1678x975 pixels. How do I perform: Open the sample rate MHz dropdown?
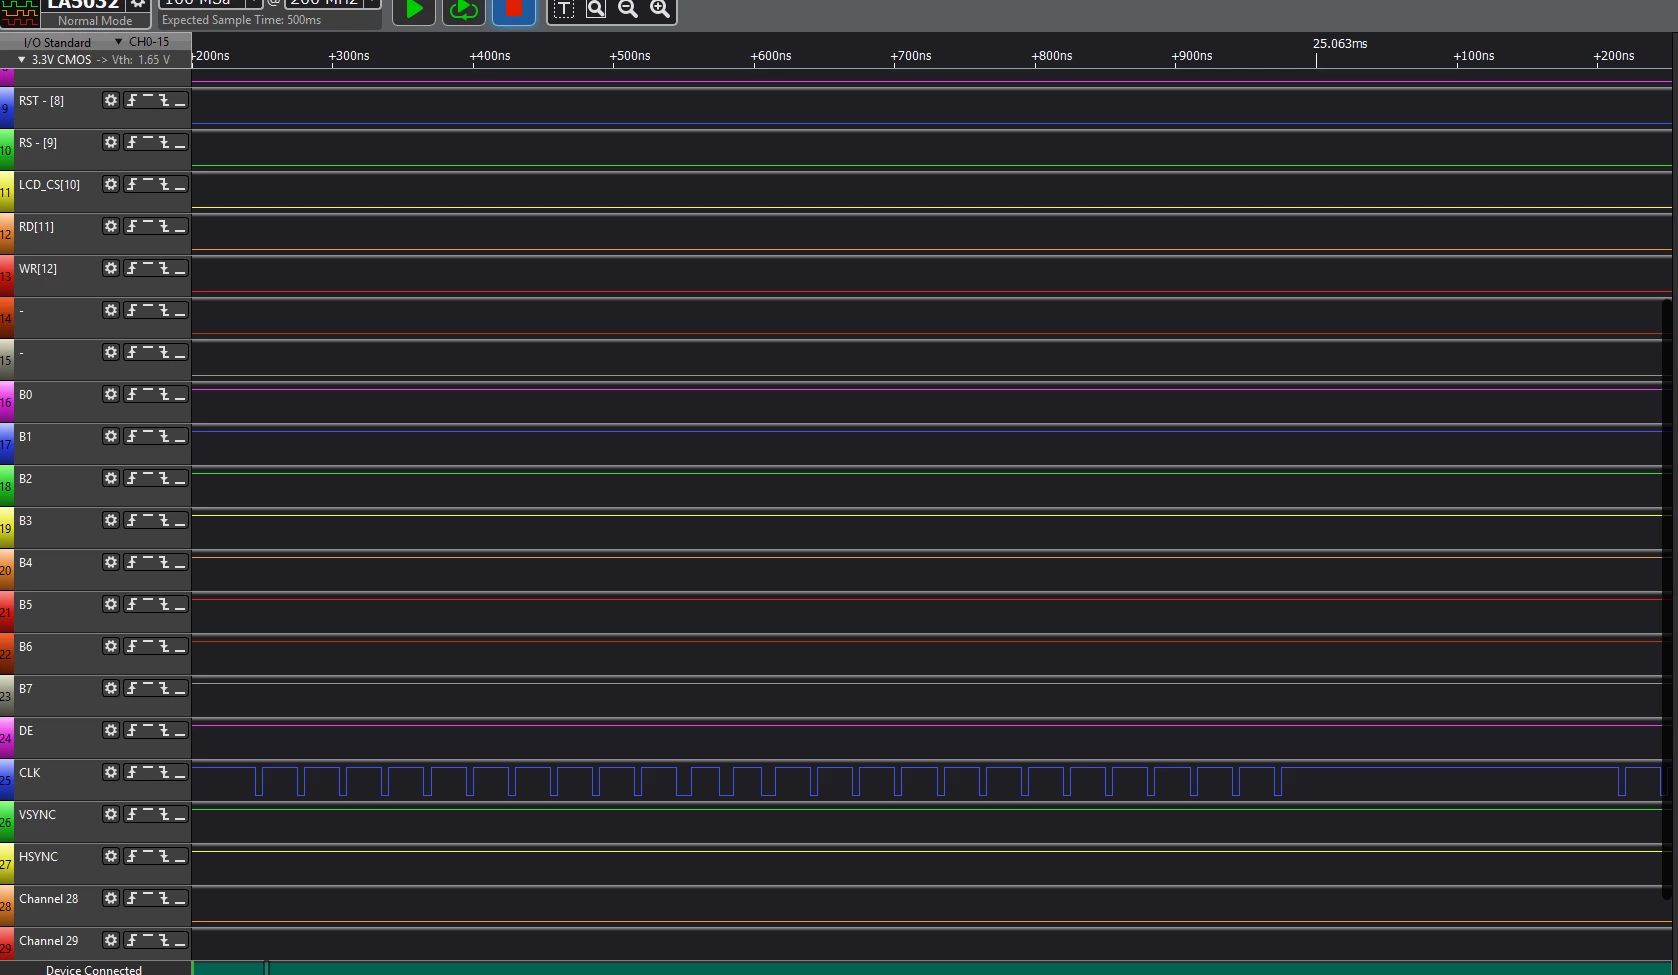click(x=371, y=3)
